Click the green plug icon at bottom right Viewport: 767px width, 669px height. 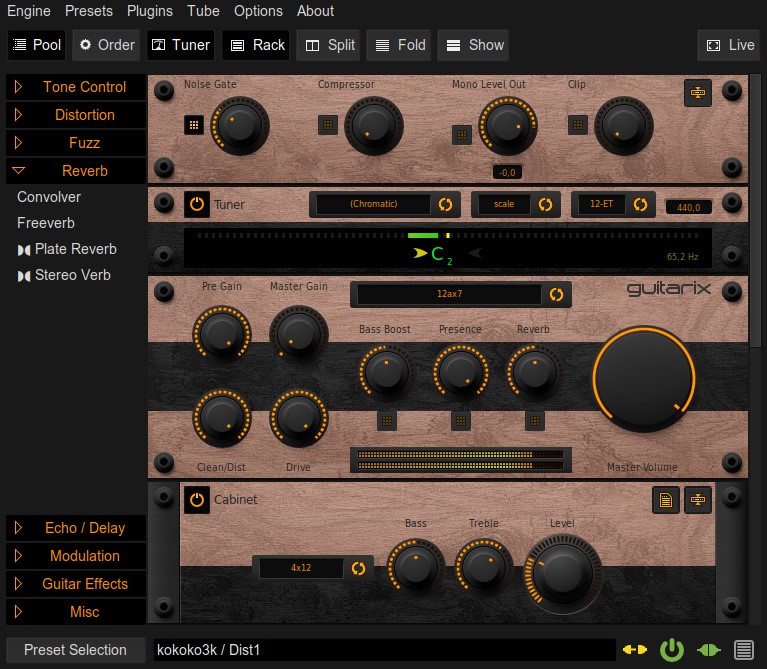[x=708, y=650]
